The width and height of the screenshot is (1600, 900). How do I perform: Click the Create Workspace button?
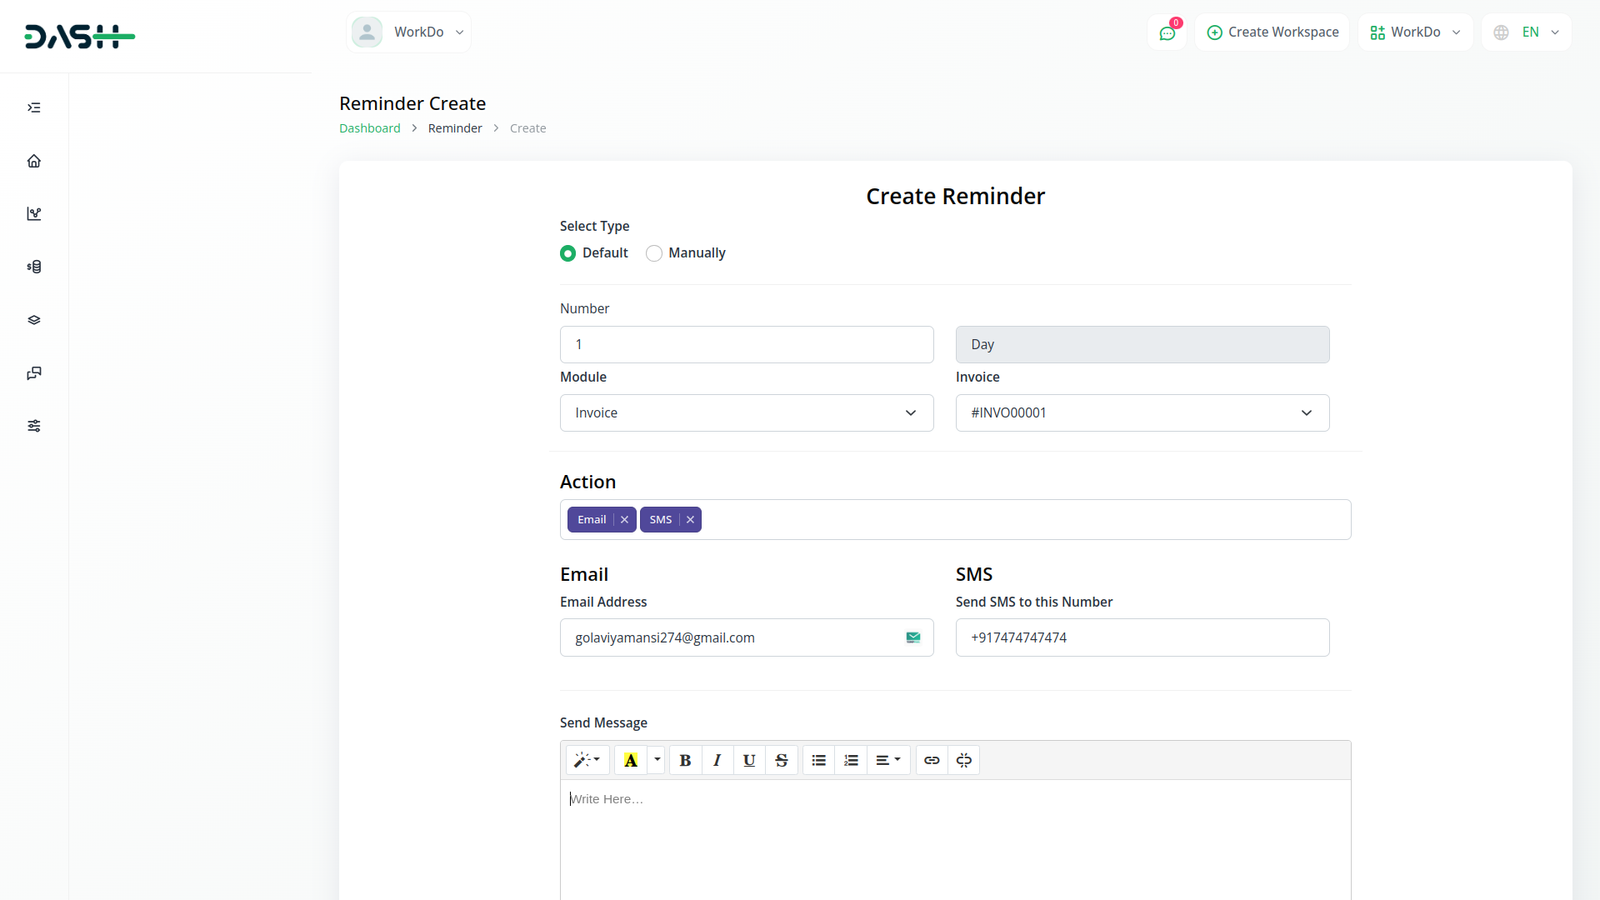coord(1272,32)
